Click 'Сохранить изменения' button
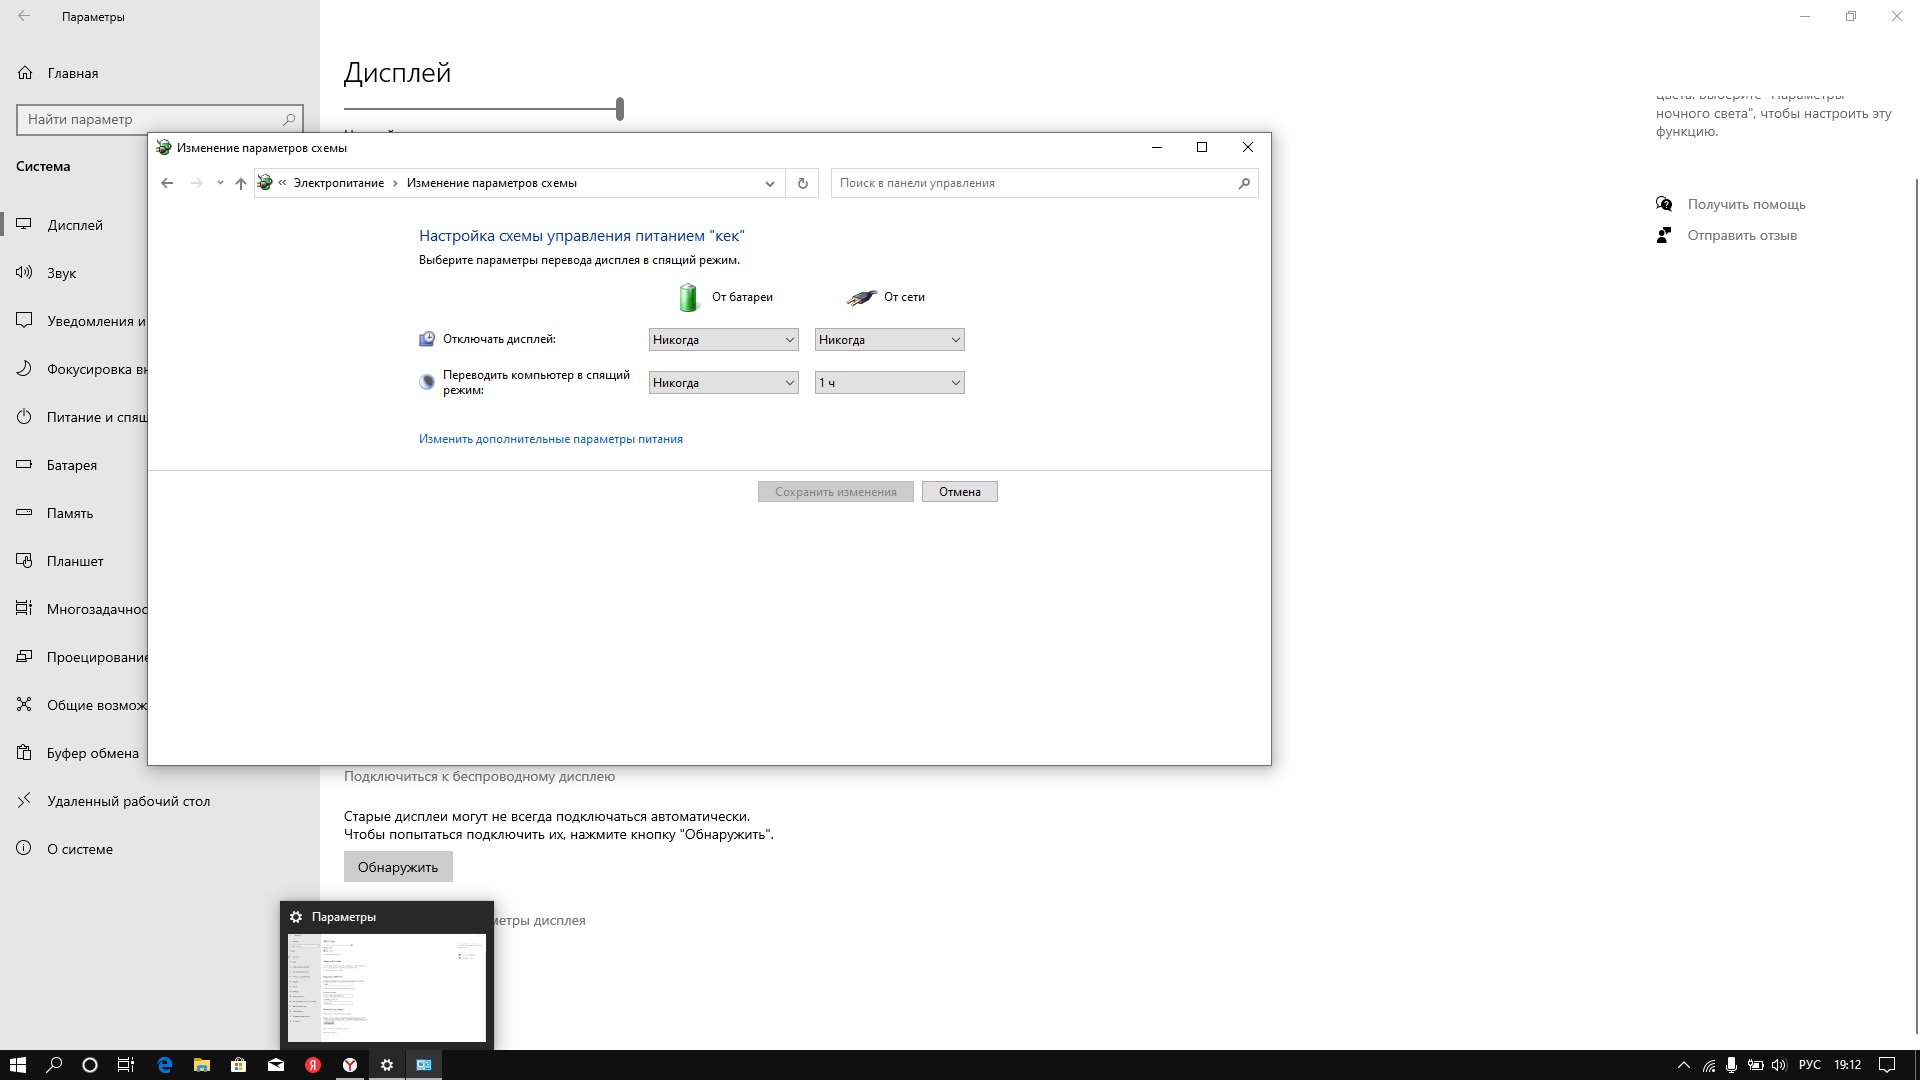 click(836, 491)
